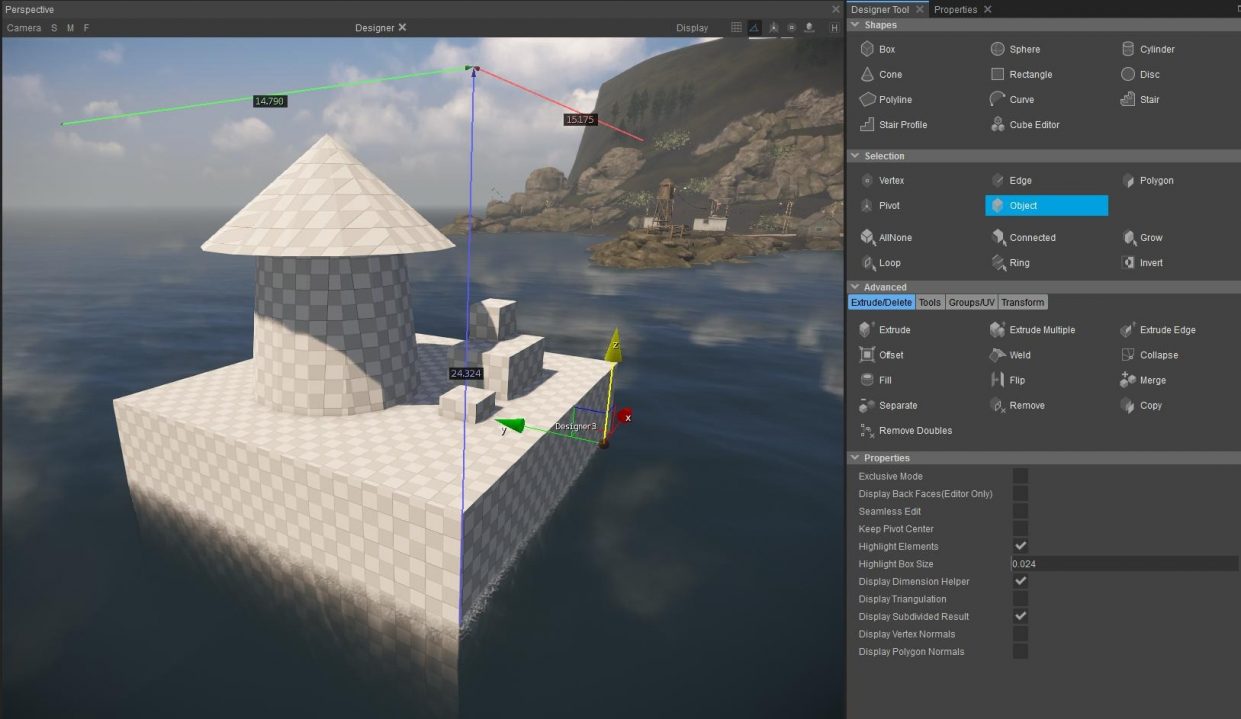Tick the Seamless Edit checkbox

(x=1020, y=511)
